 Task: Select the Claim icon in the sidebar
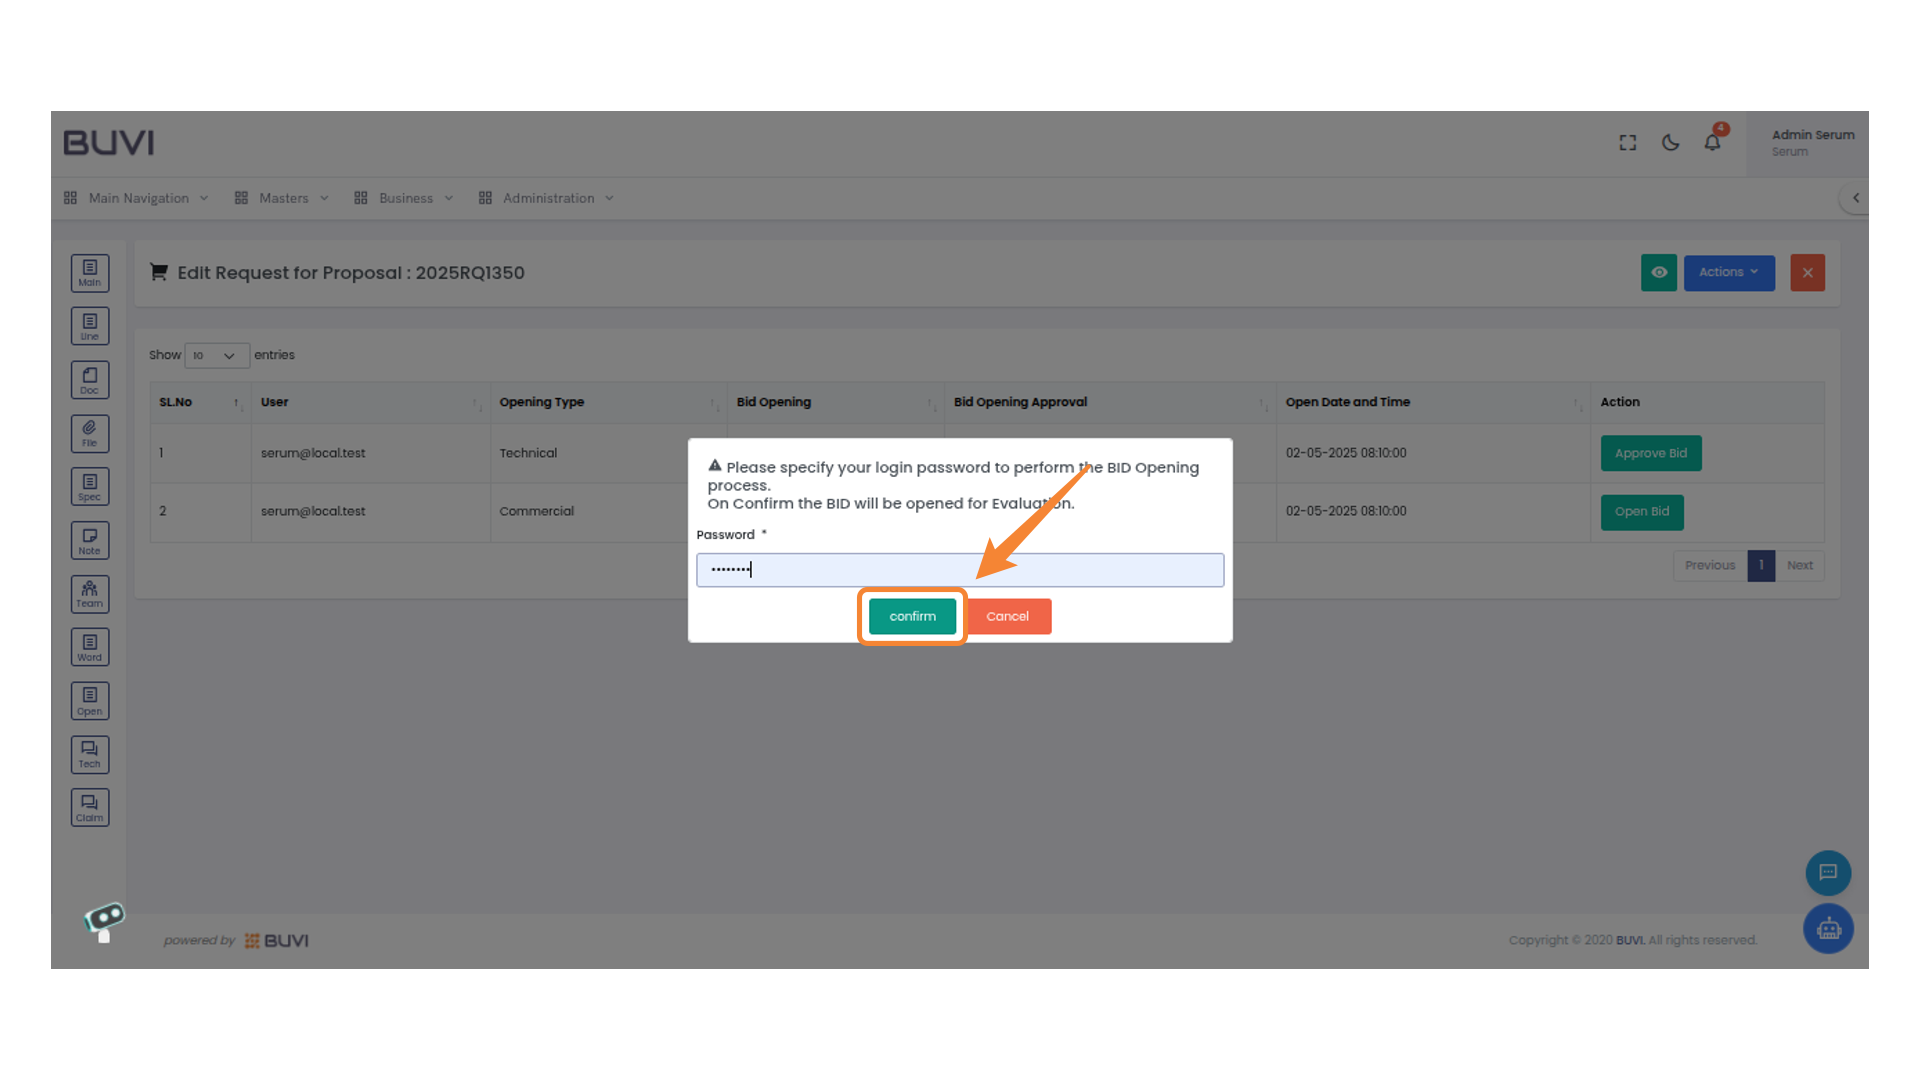tap(90, 807)
